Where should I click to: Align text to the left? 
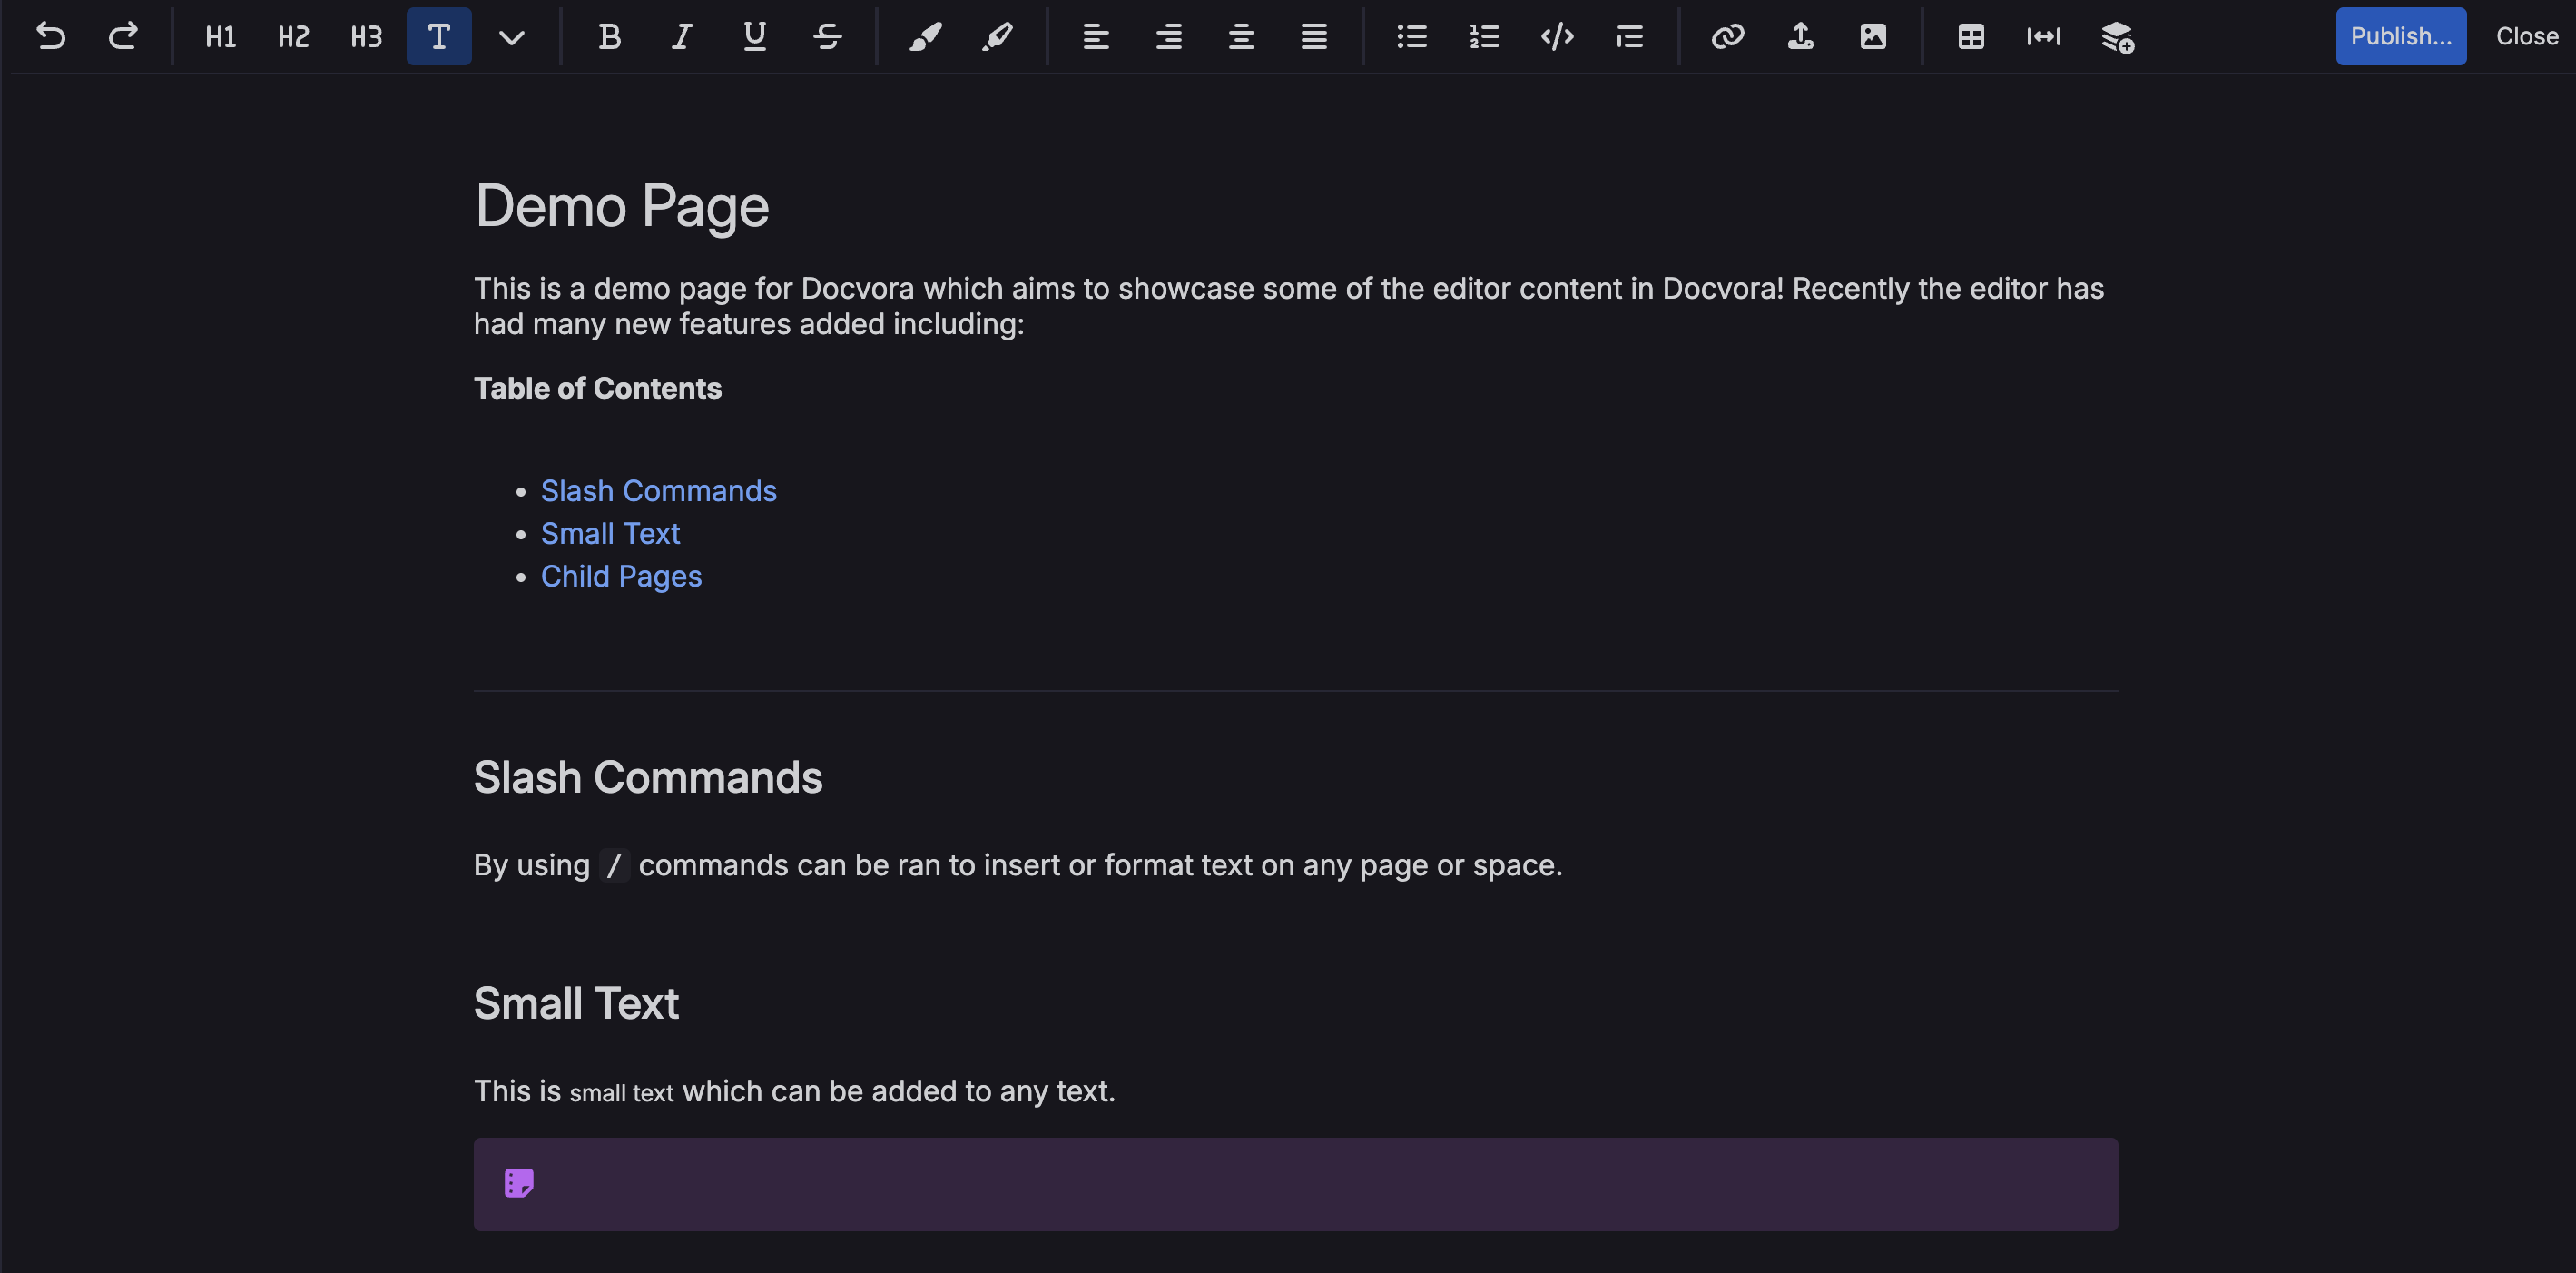(1096, 37)
